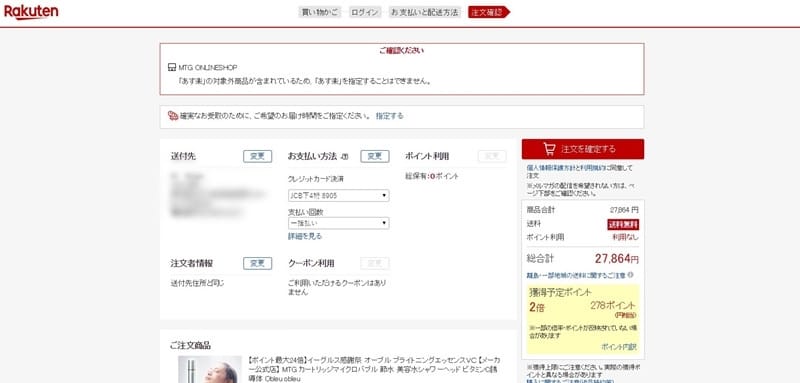Click the cart icon on order button
The height and width of the screenshot is (383, 800).
[x=549, y=149]
